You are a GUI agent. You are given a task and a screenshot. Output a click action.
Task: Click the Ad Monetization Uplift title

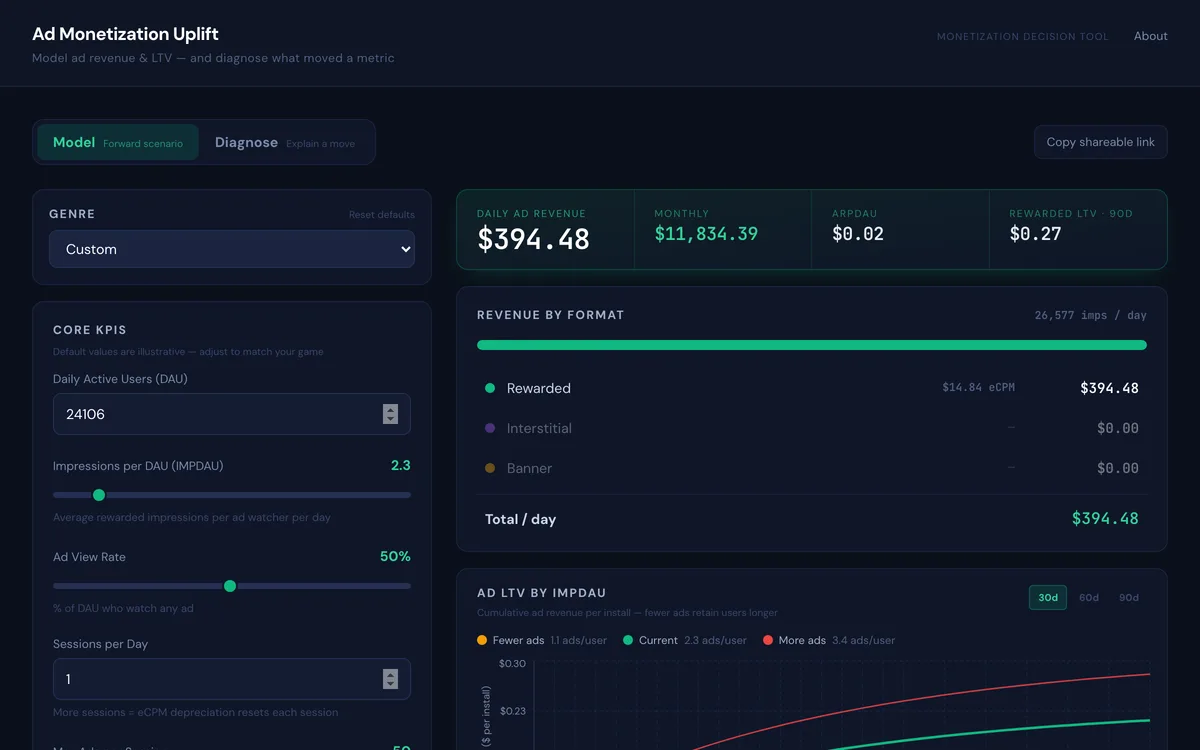point(125,34)
